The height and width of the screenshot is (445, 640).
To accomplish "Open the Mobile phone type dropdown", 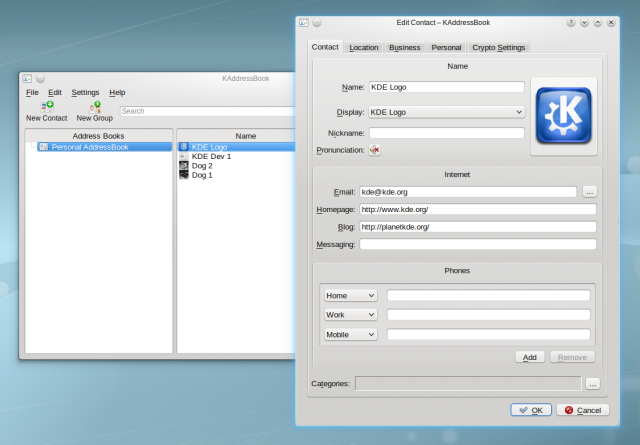I will [350, 335].
